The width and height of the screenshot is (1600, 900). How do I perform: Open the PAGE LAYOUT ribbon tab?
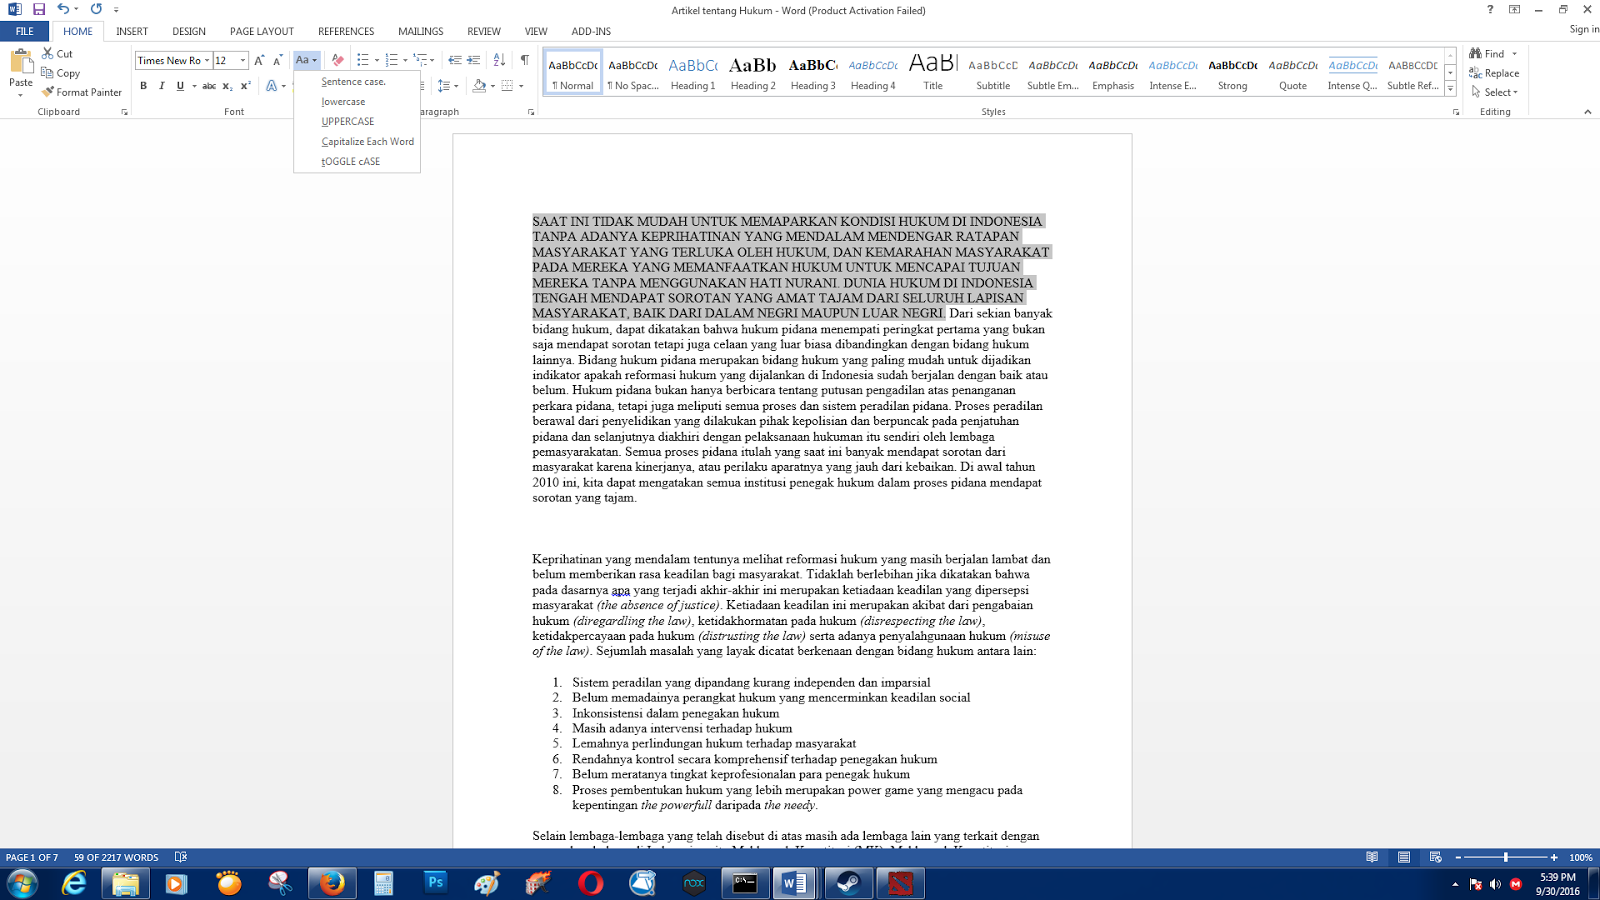(262, 31)
